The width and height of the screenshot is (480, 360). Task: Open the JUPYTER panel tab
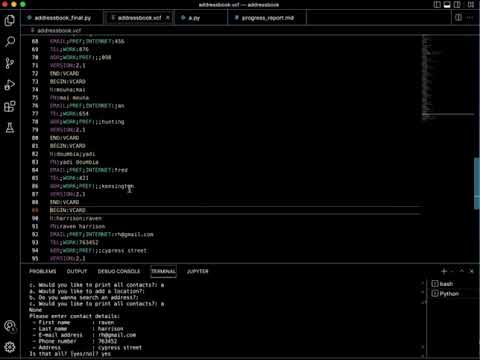pos(198,271)
